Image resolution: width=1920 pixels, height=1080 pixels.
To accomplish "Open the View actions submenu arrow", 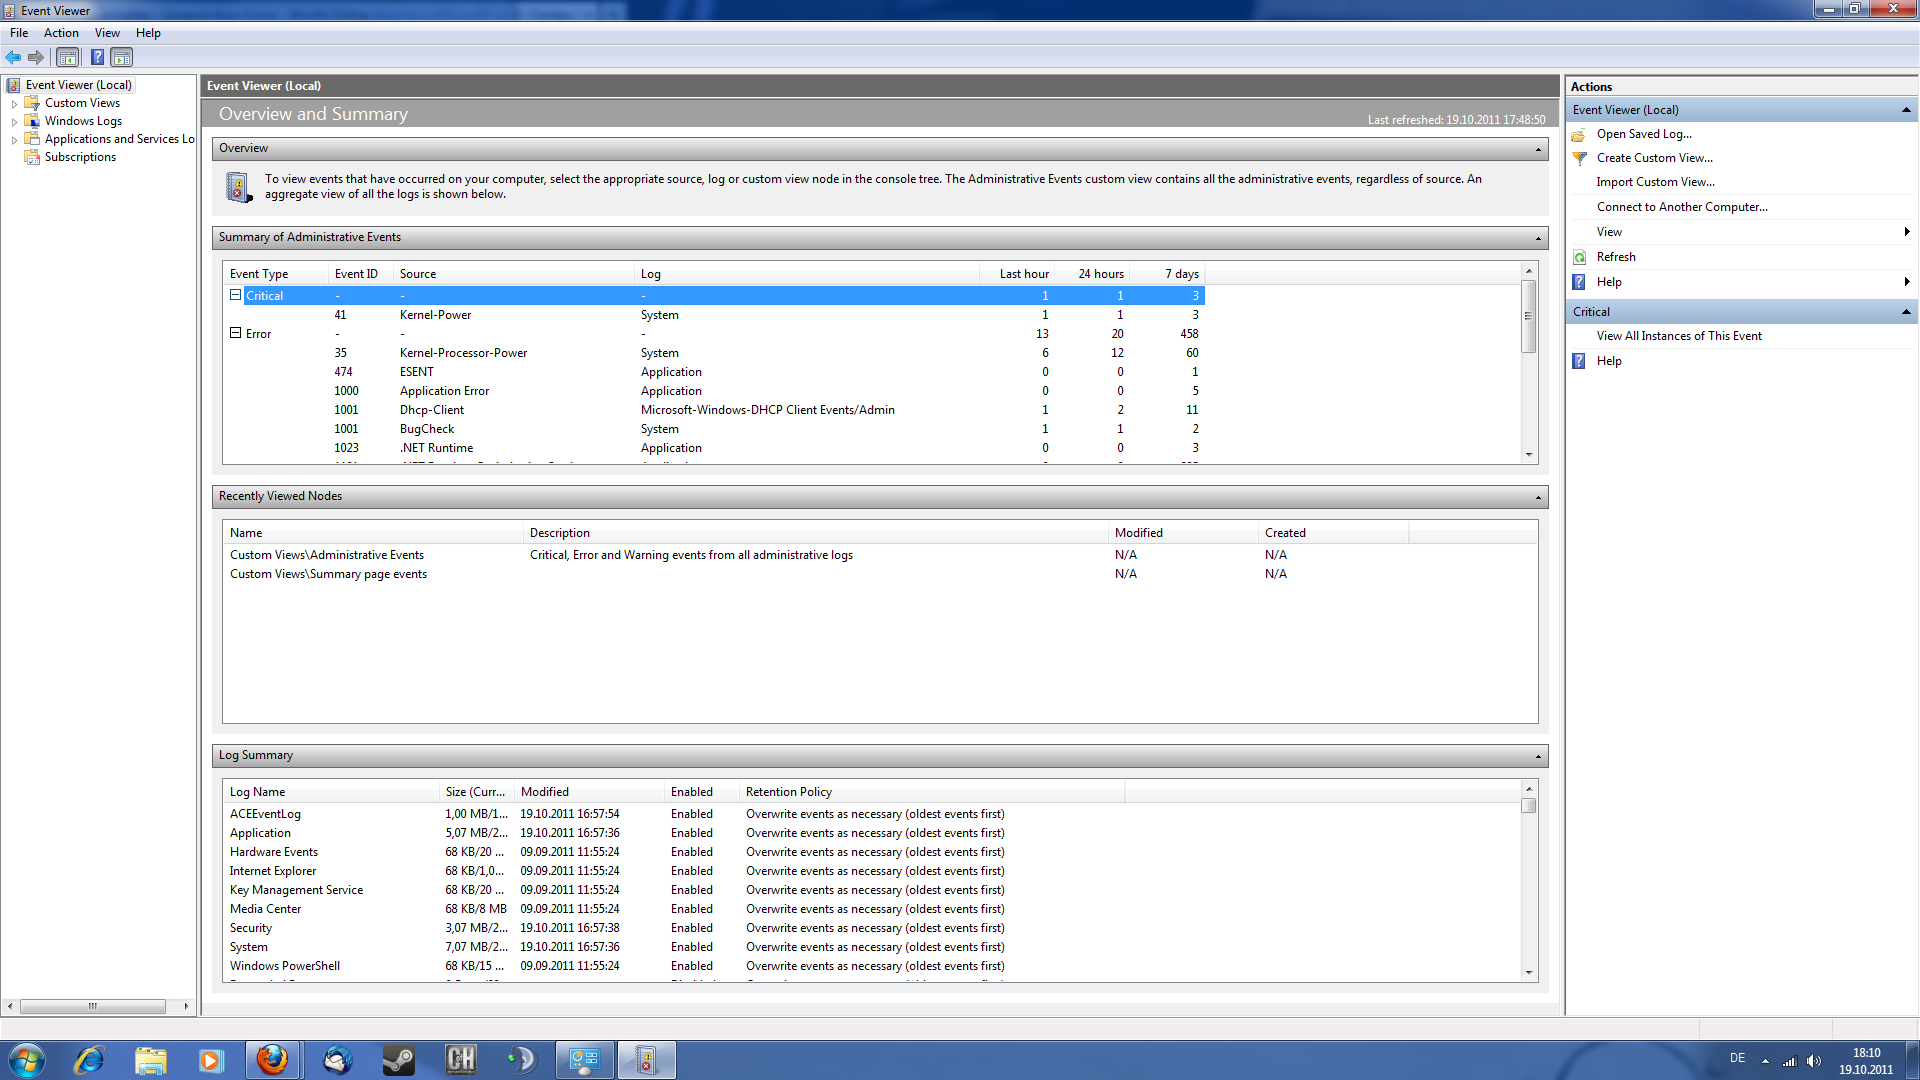I will pos(1907,232).
